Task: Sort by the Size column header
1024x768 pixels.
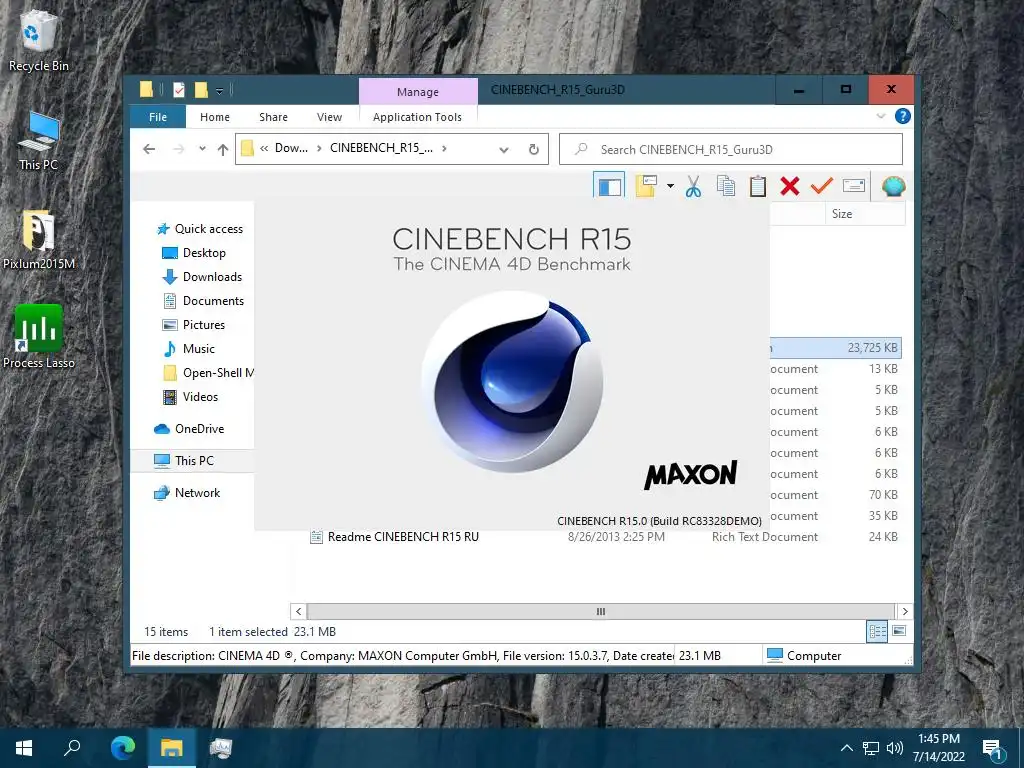Action: pyautogui.click(x=842, y=214)
